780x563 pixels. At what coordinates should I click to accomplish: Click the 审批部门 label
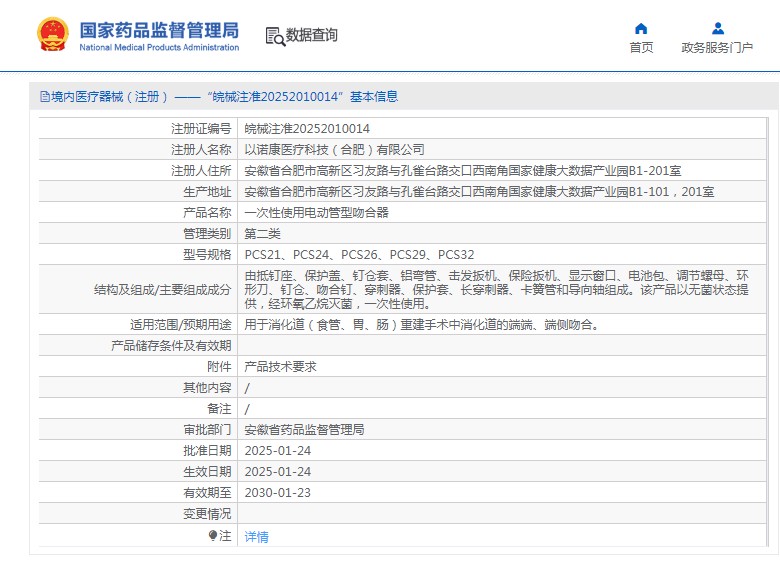pyautogui.click(x=207, y=429)
